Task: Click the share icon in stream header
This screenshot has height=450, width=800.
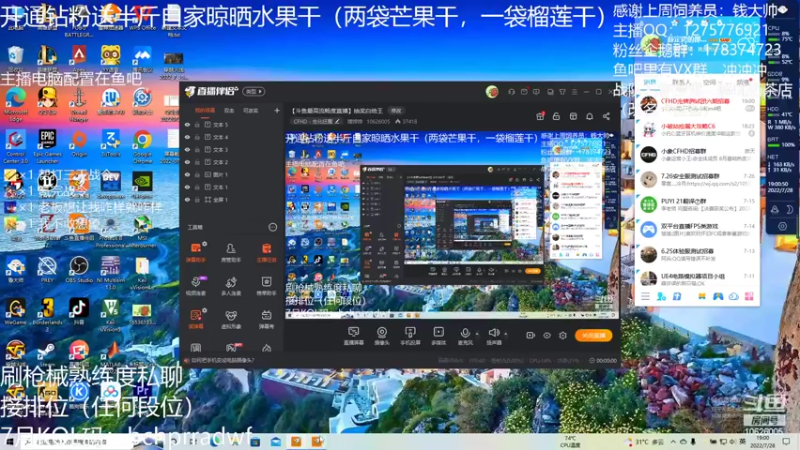Action: pyautogui.click(x=606, y=116)
